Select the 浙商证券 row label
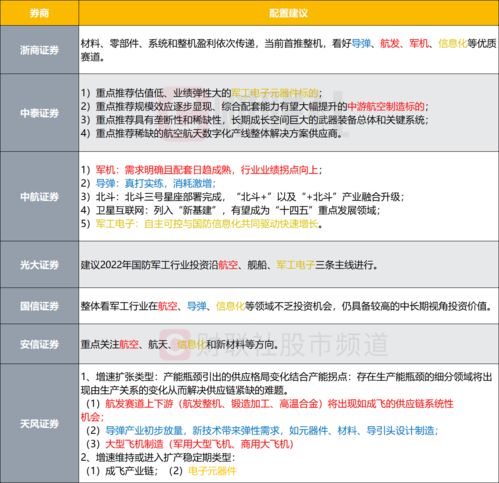Image resolution: width=499 pixels, height=483 pixels. click(x=39, y=50)
